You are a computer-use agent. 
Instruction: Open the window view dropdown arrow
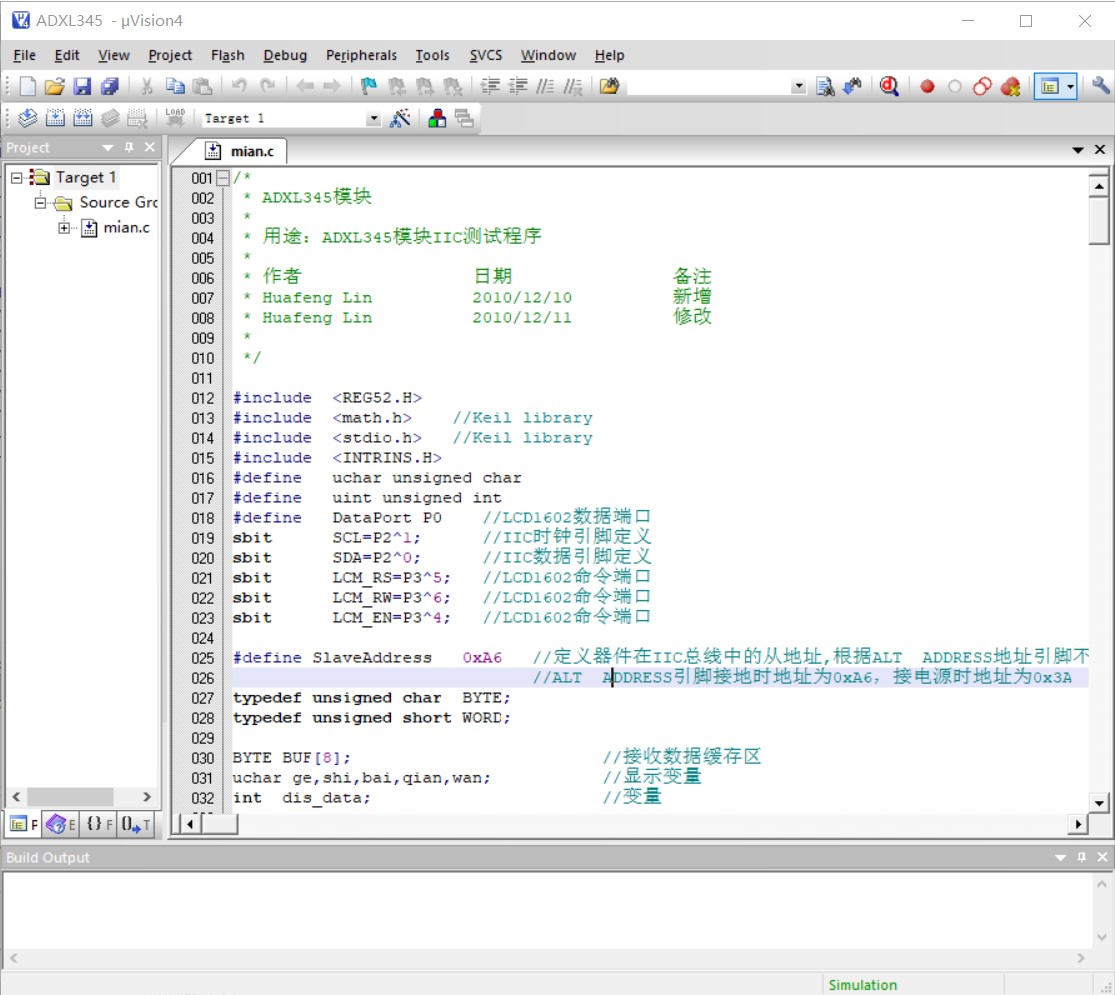pyautogui.click(x=1070, y=86)
